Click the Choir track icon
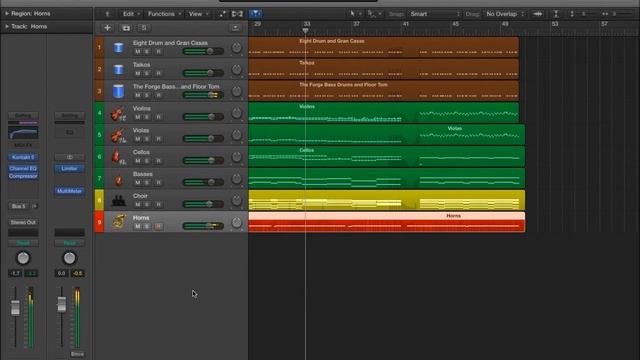Image resolution: width=640 pixels, height=360 pixels. tap(118, 200)
